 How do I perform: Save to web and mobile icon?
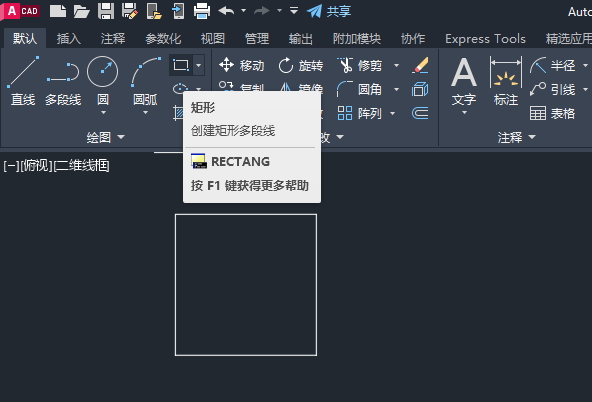(178, 11)
